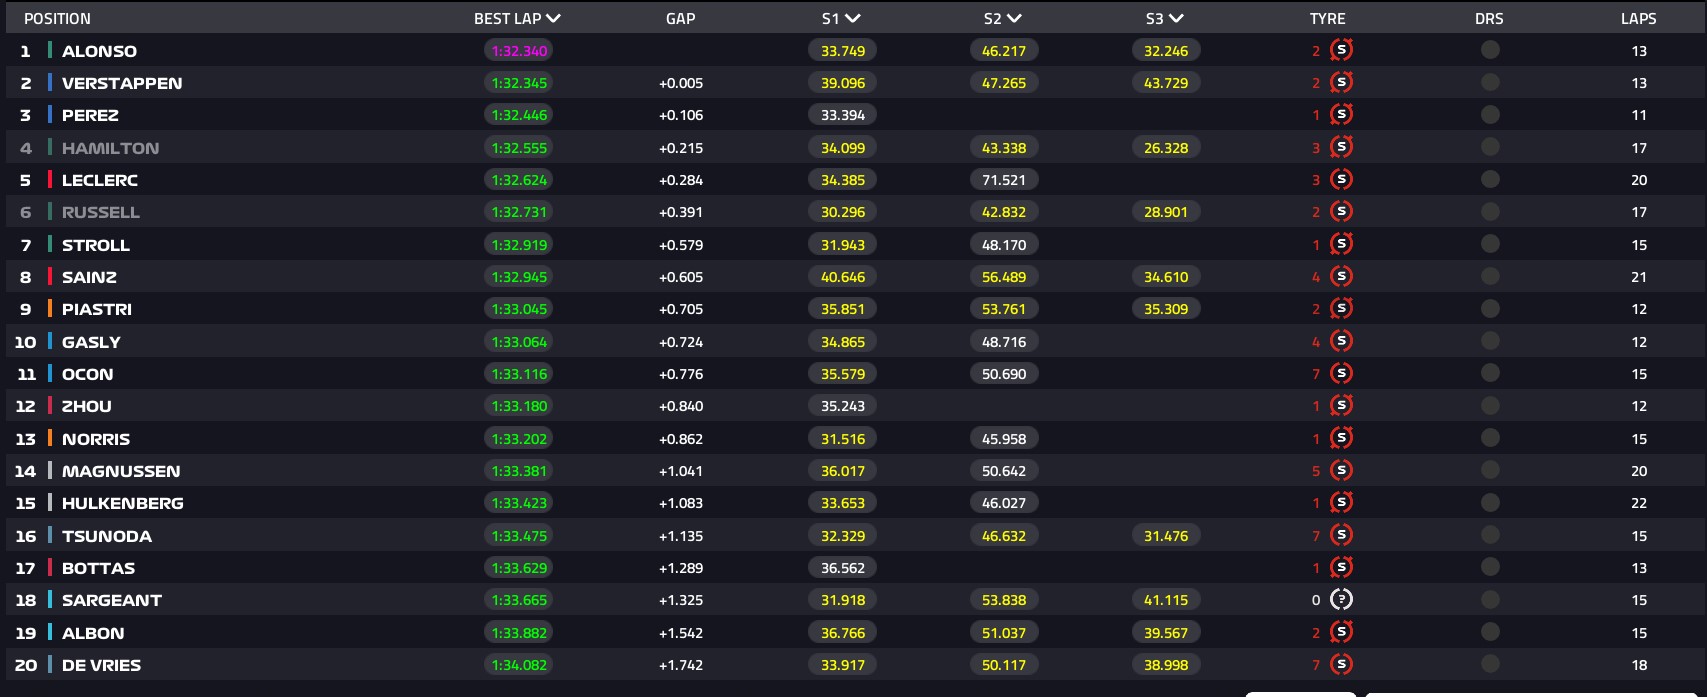Click the LAPS column header
Screen dimensions: 1707x697
tap(1638, 18)
